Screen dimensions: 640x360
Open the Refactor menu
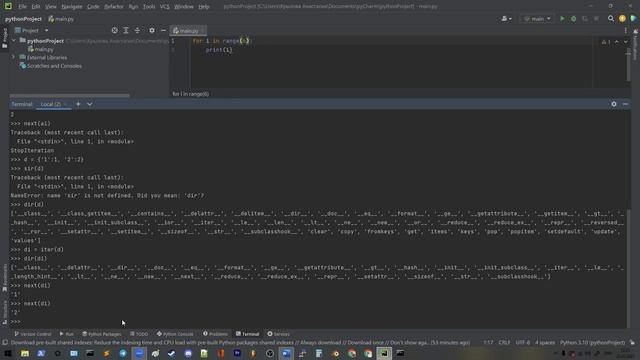coord(113,7)
